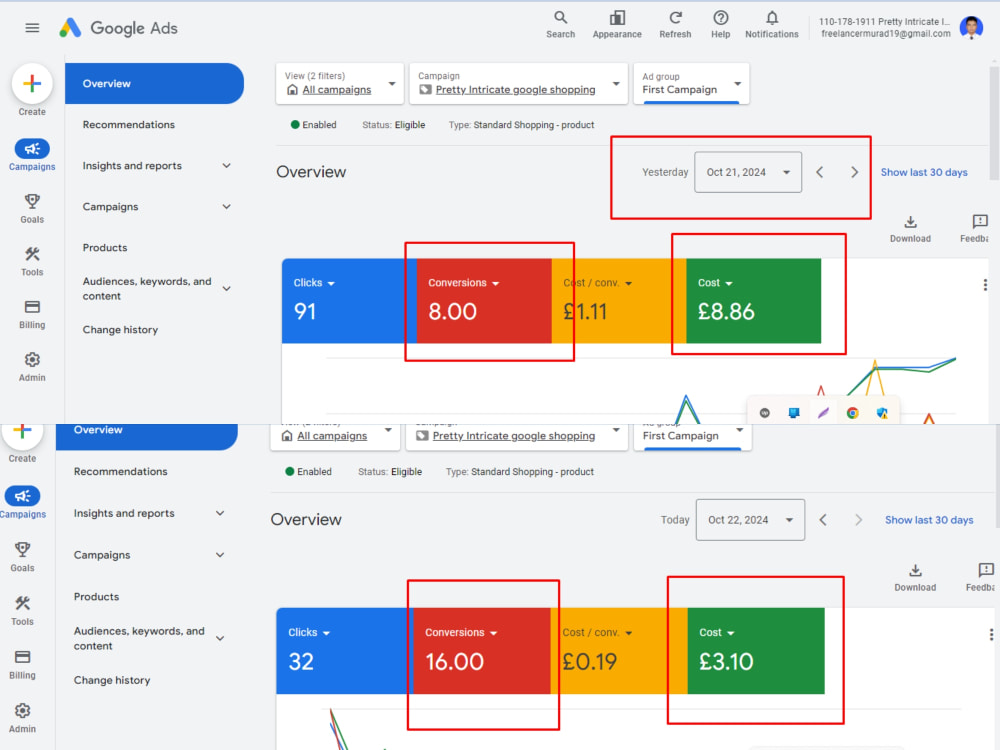Open the Ad group First Campaign dropdown
Screen dimensions: 1000x750
(x=691, y=83)
